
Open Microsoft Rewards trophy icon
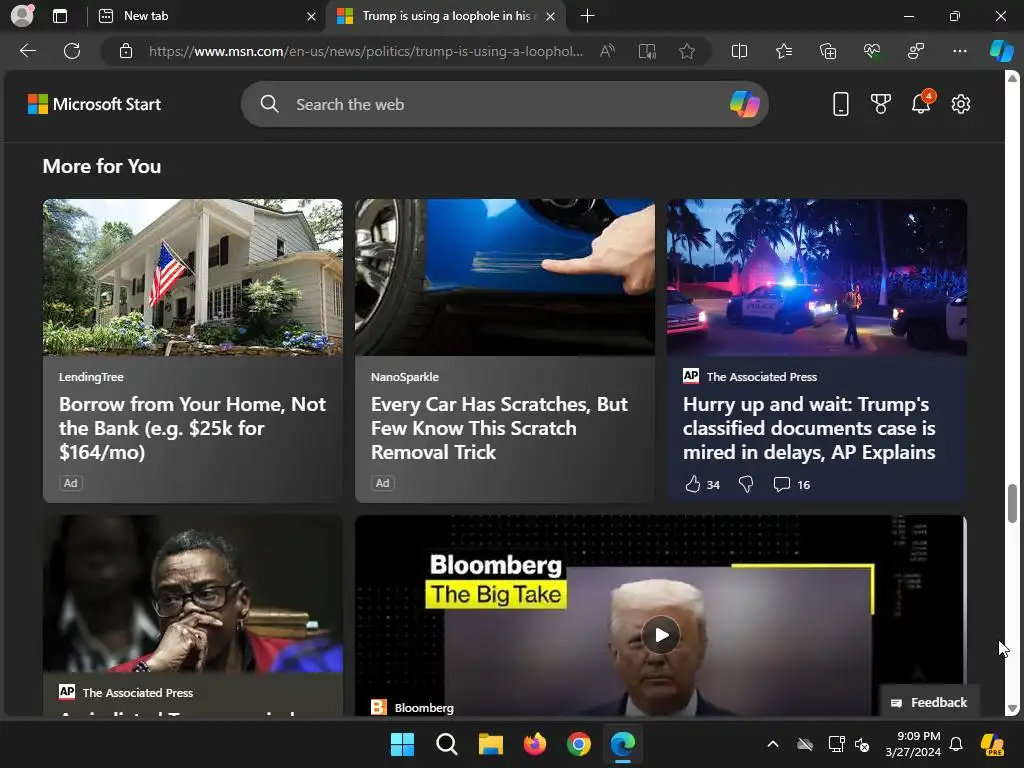pos(880,104)
